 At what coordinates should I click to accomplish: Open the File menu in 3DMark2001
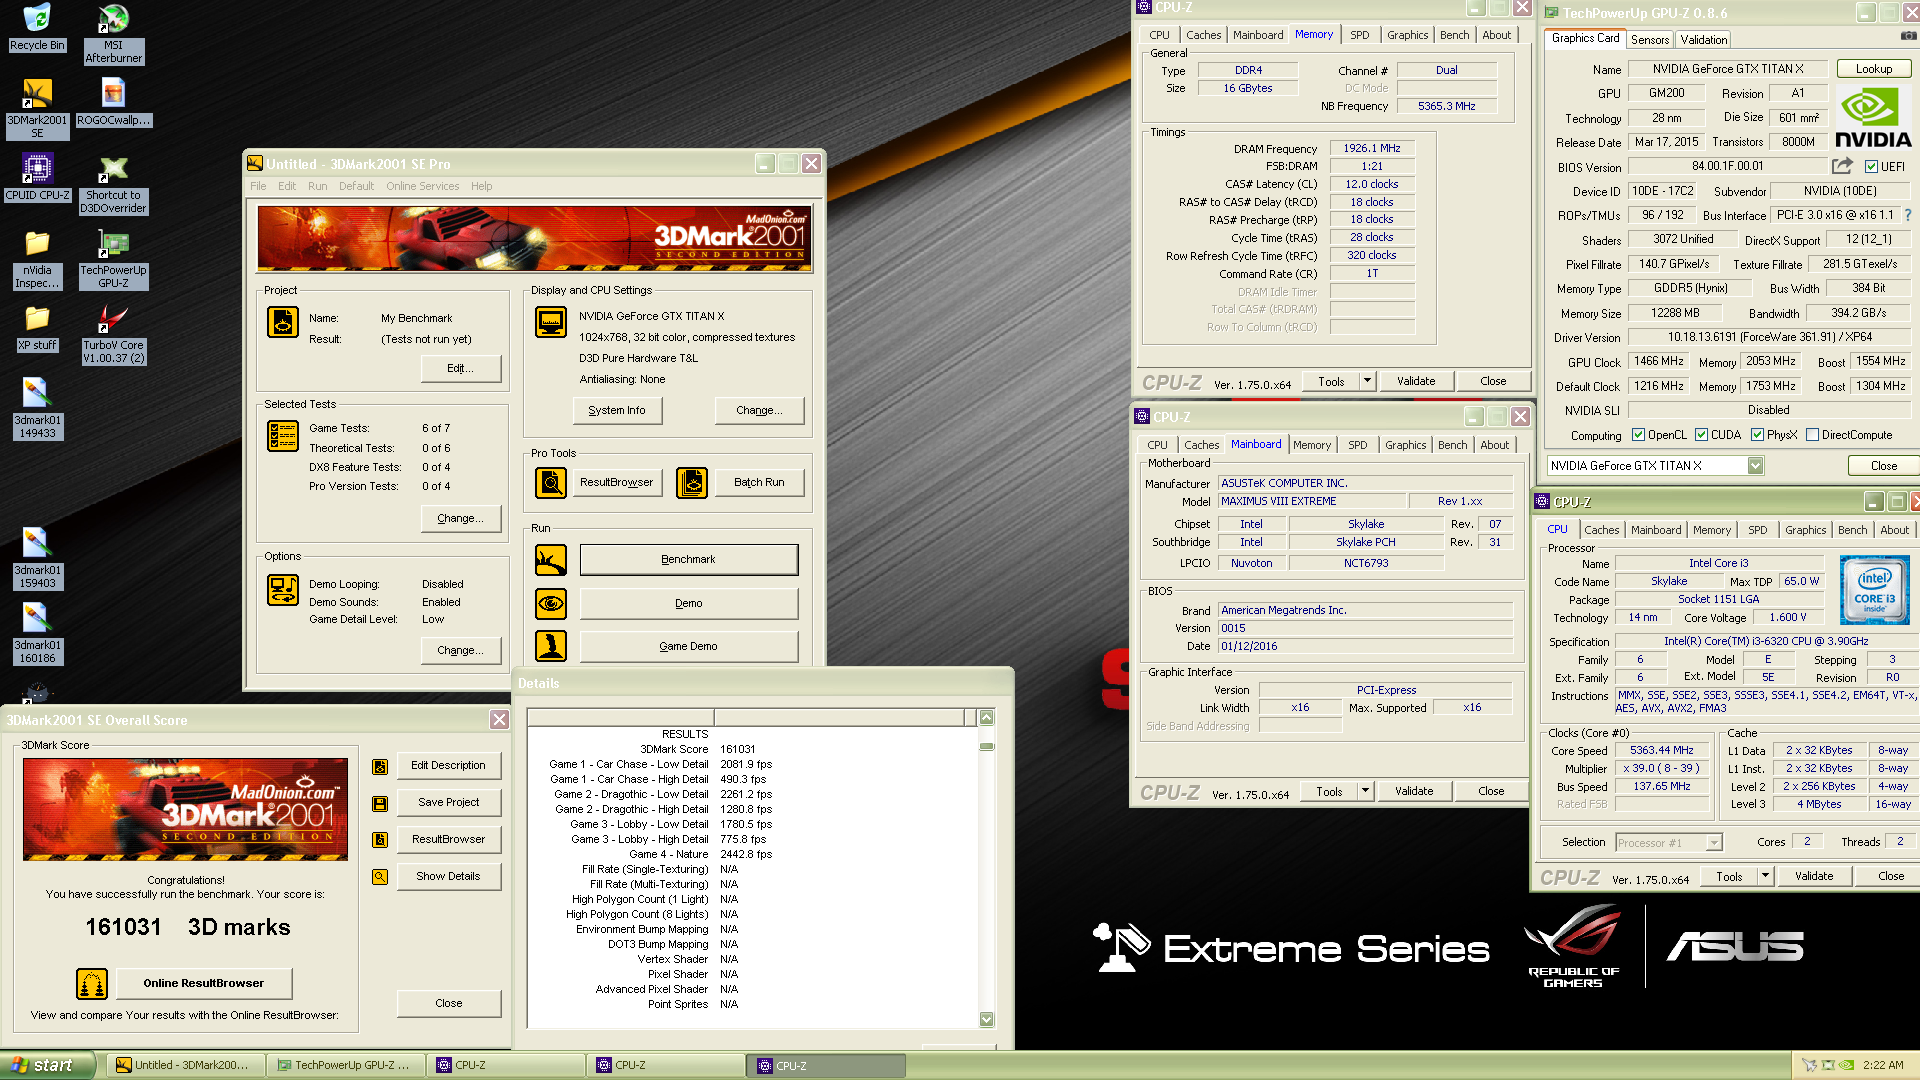pyautogui.click(x=258, y=186)
